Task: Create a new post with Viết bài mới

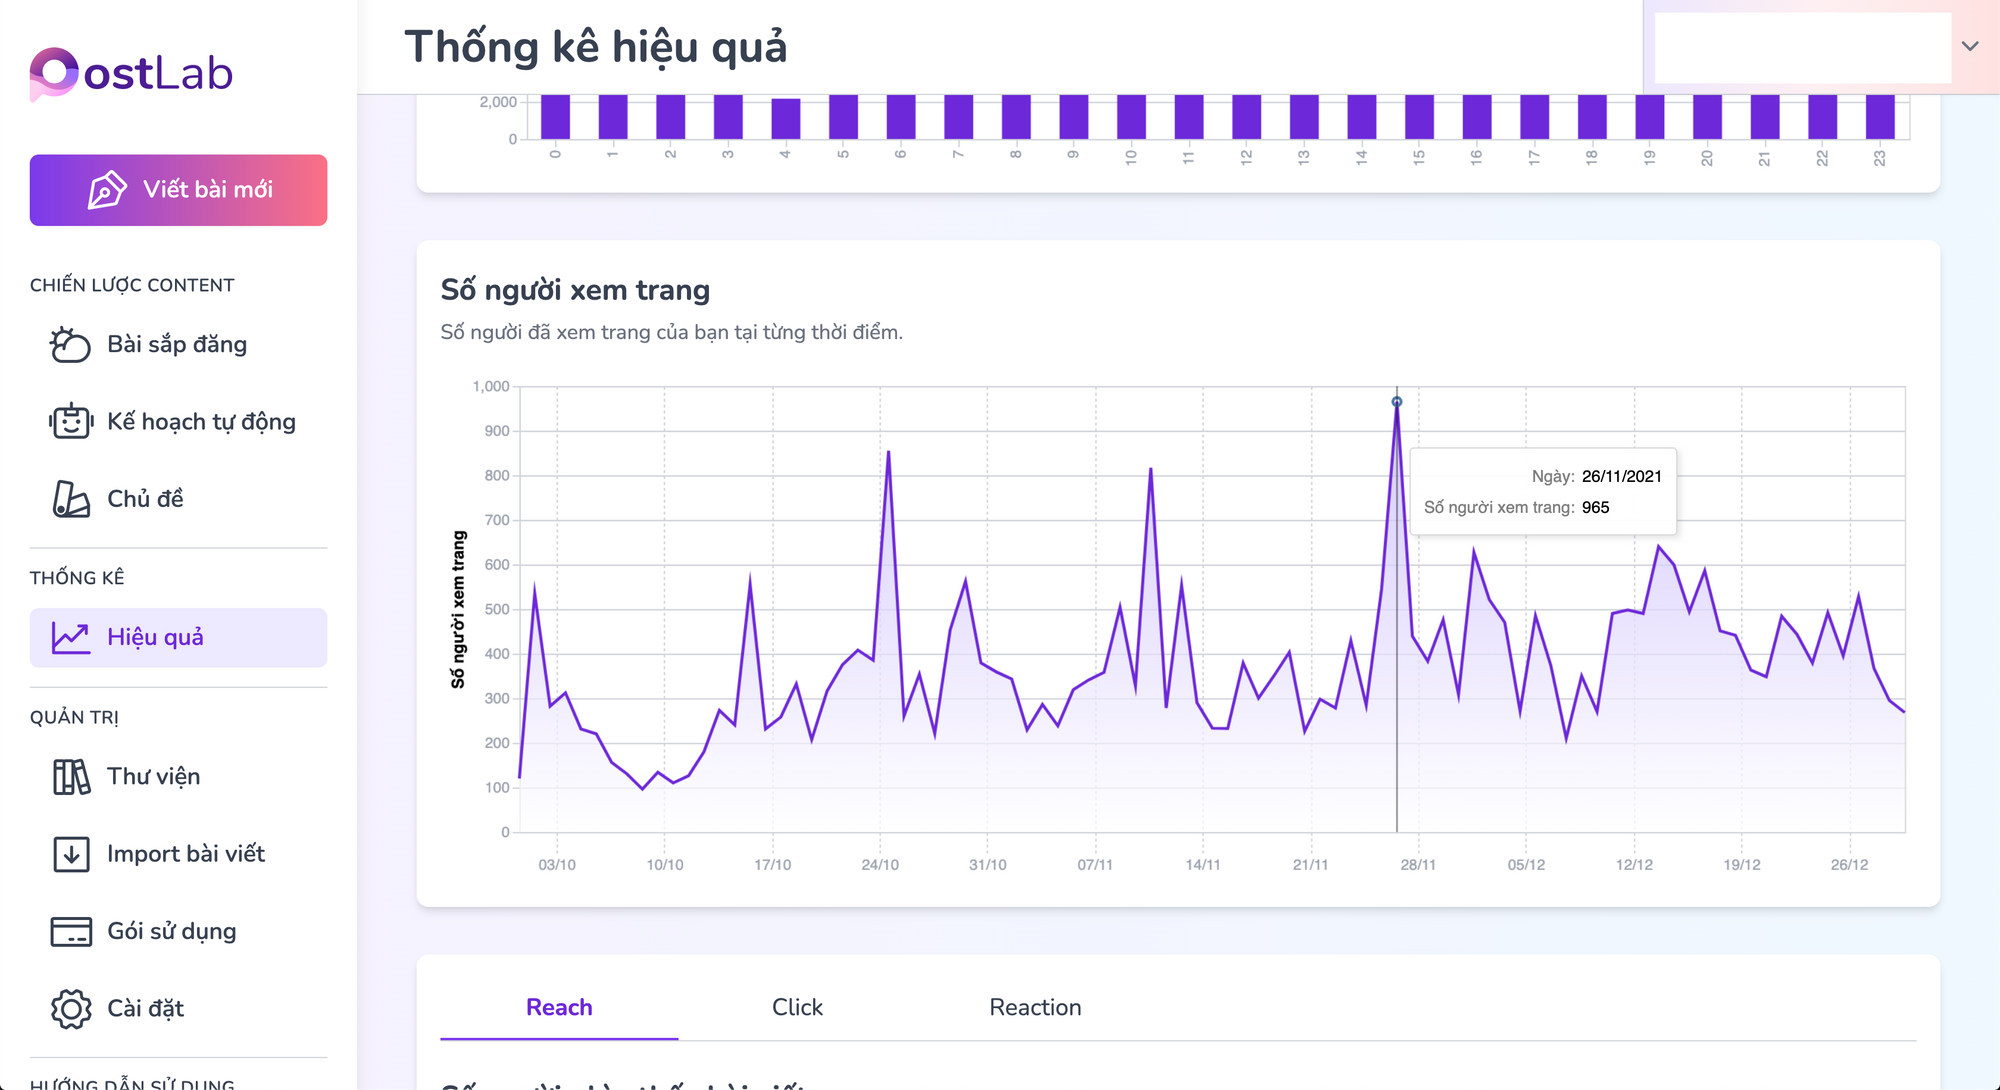Action: pyautogui.click(x=178, y=190)
